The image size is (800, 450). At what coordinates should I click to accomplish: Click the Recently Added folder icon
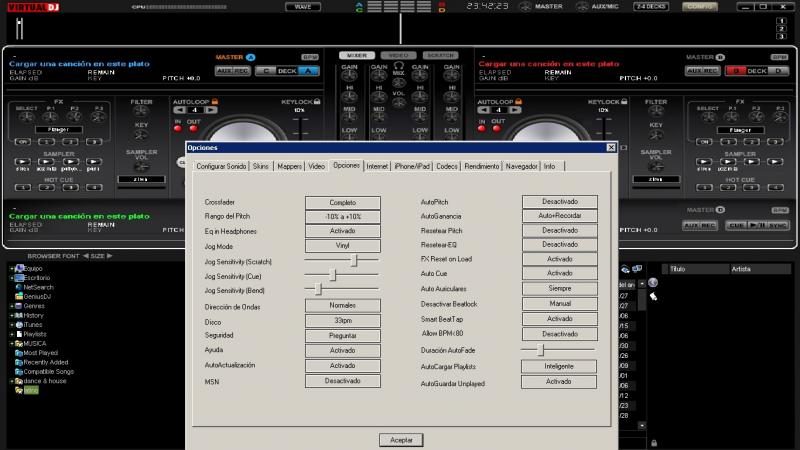point(19,362)
